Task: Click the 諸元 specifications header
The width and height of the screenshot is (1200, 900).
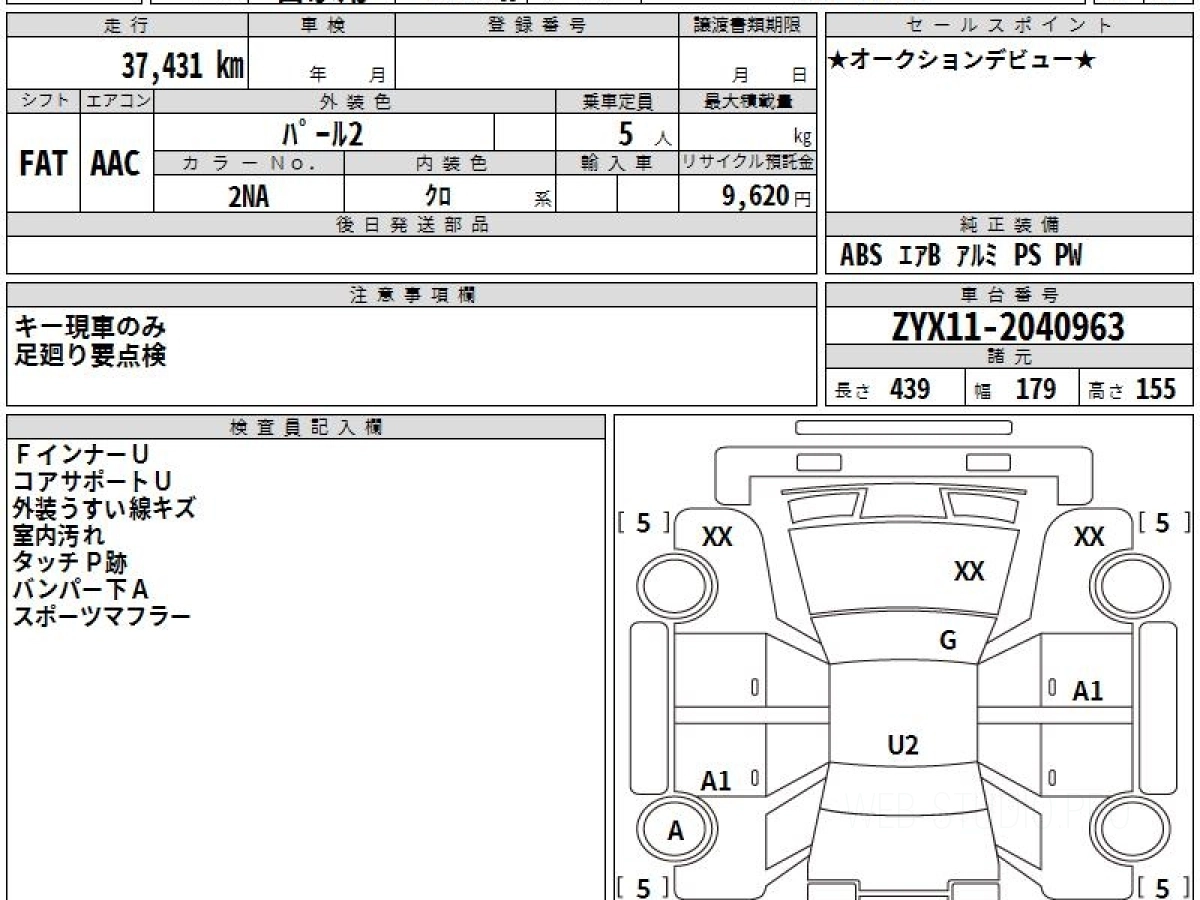Action: pyautogui.click(x=1010, y=357)
